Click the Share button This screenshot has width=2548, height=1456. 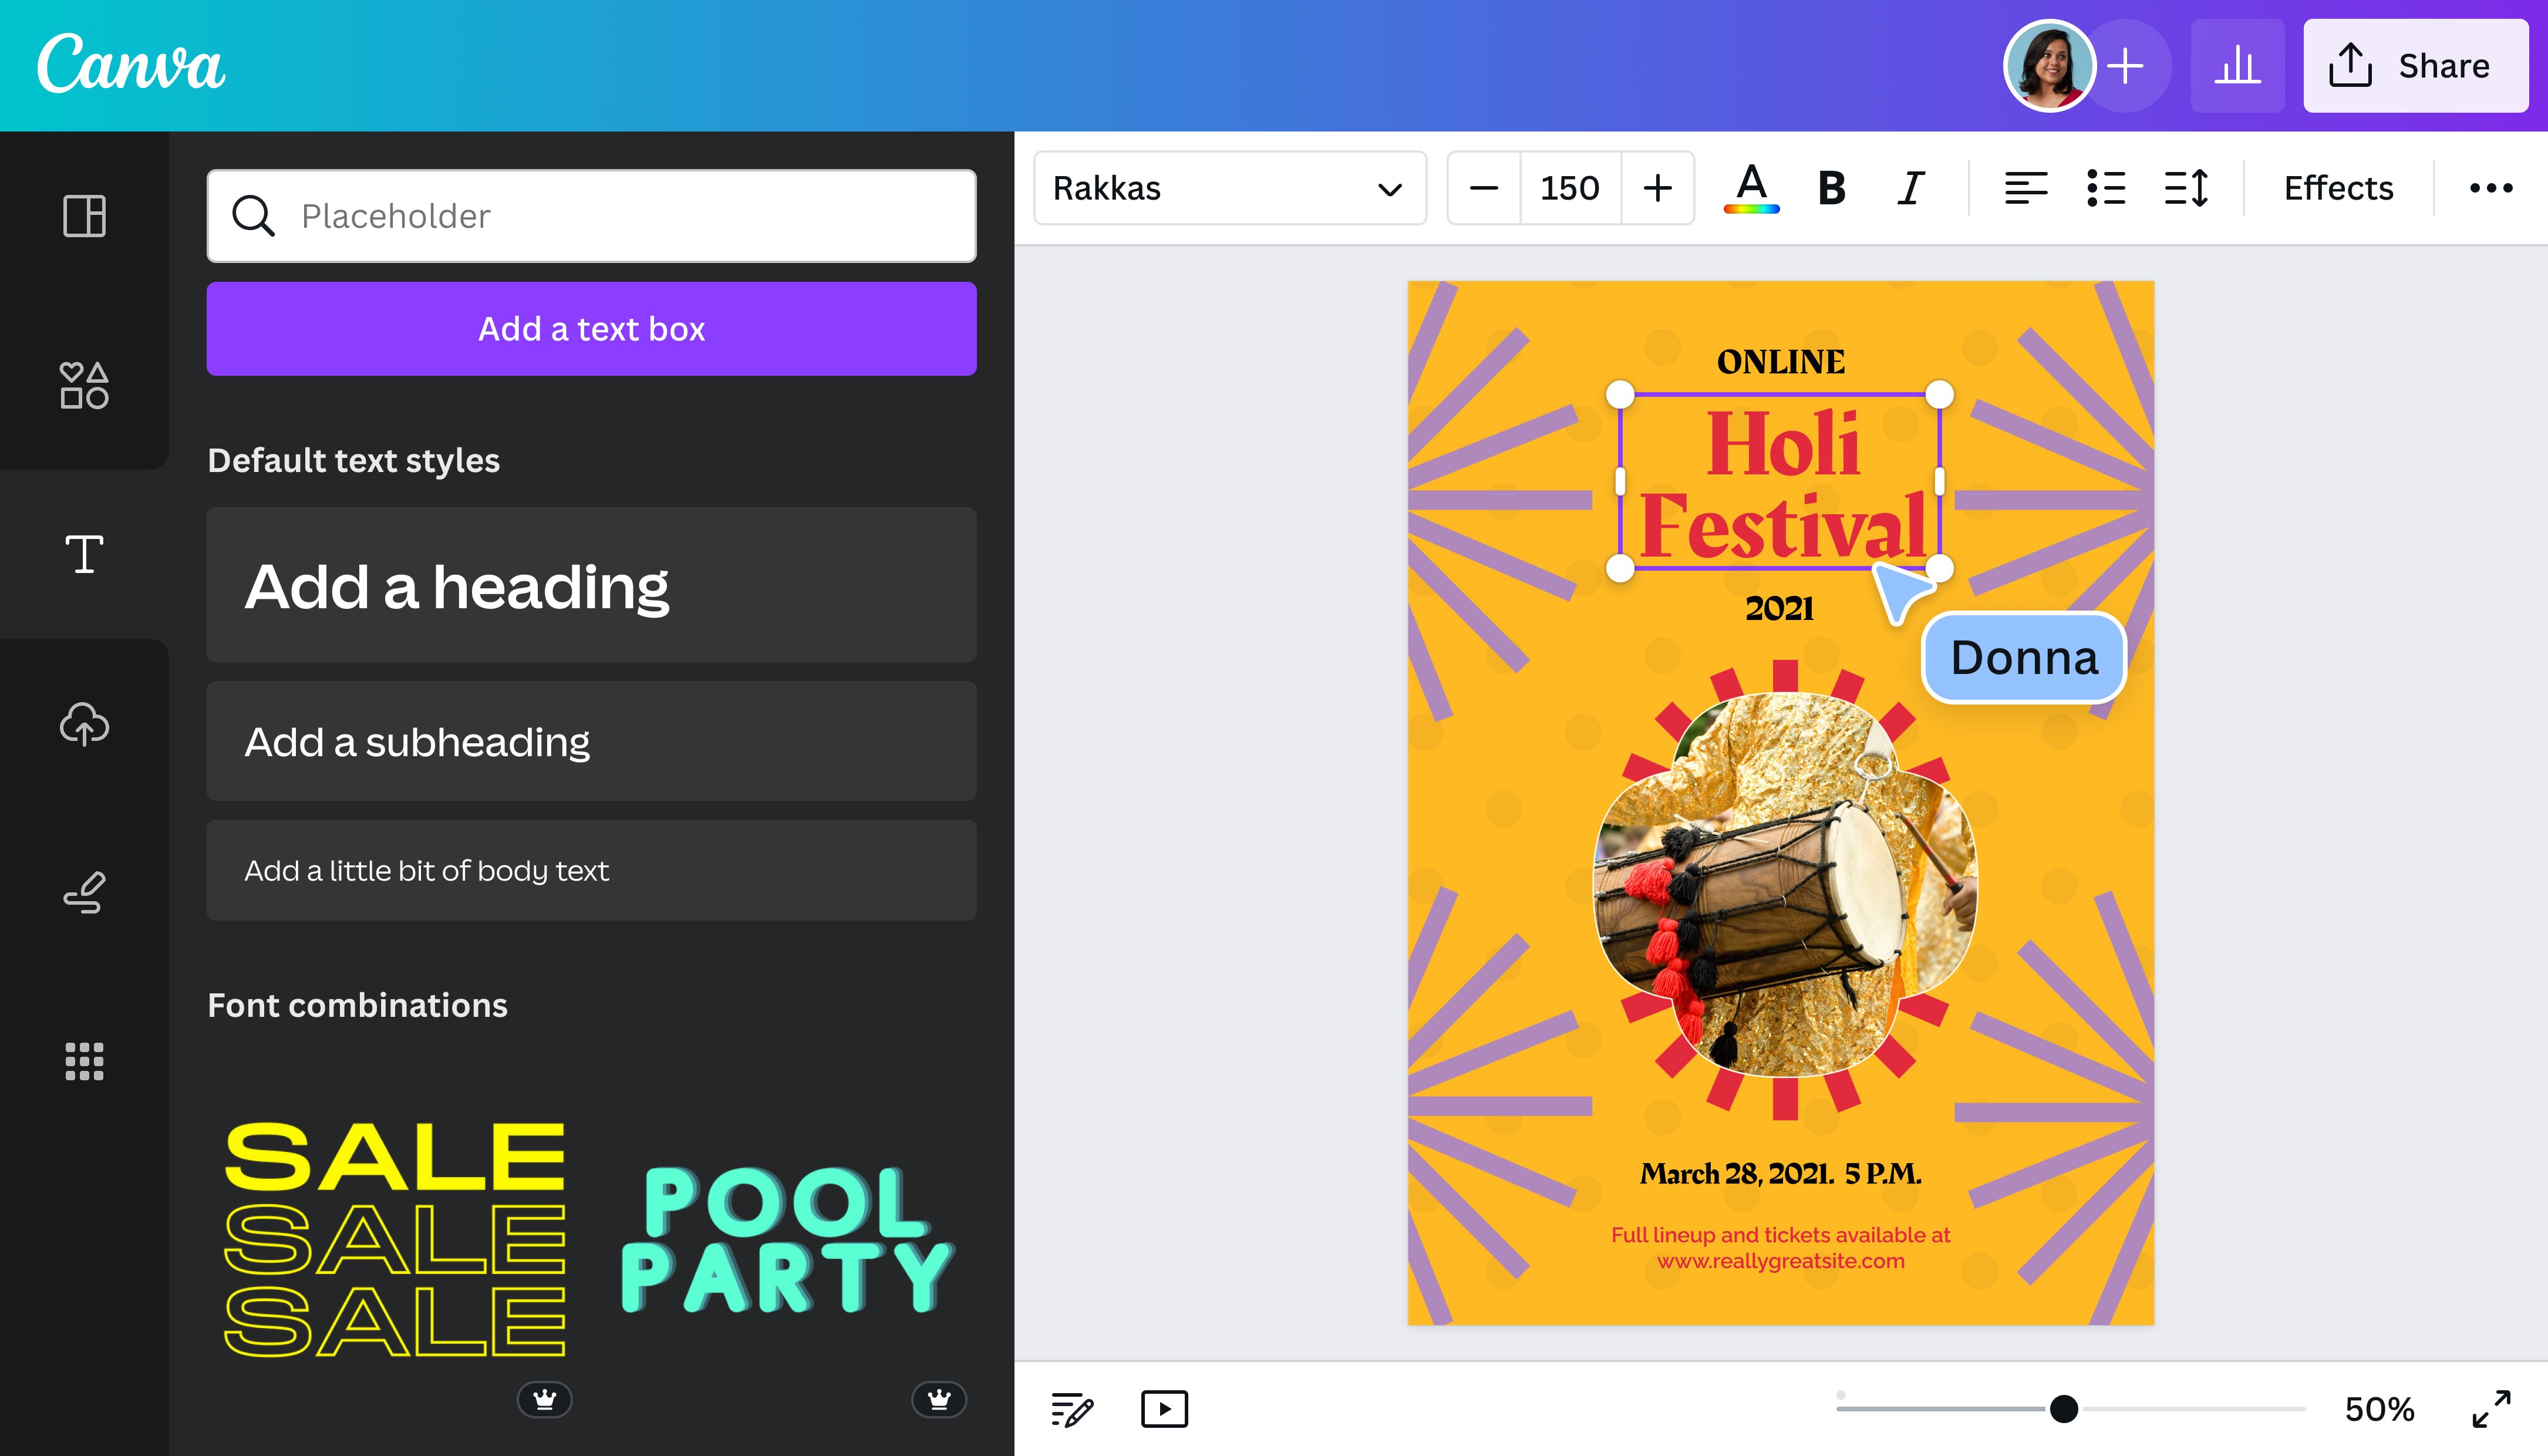(x=2416, y=66)
